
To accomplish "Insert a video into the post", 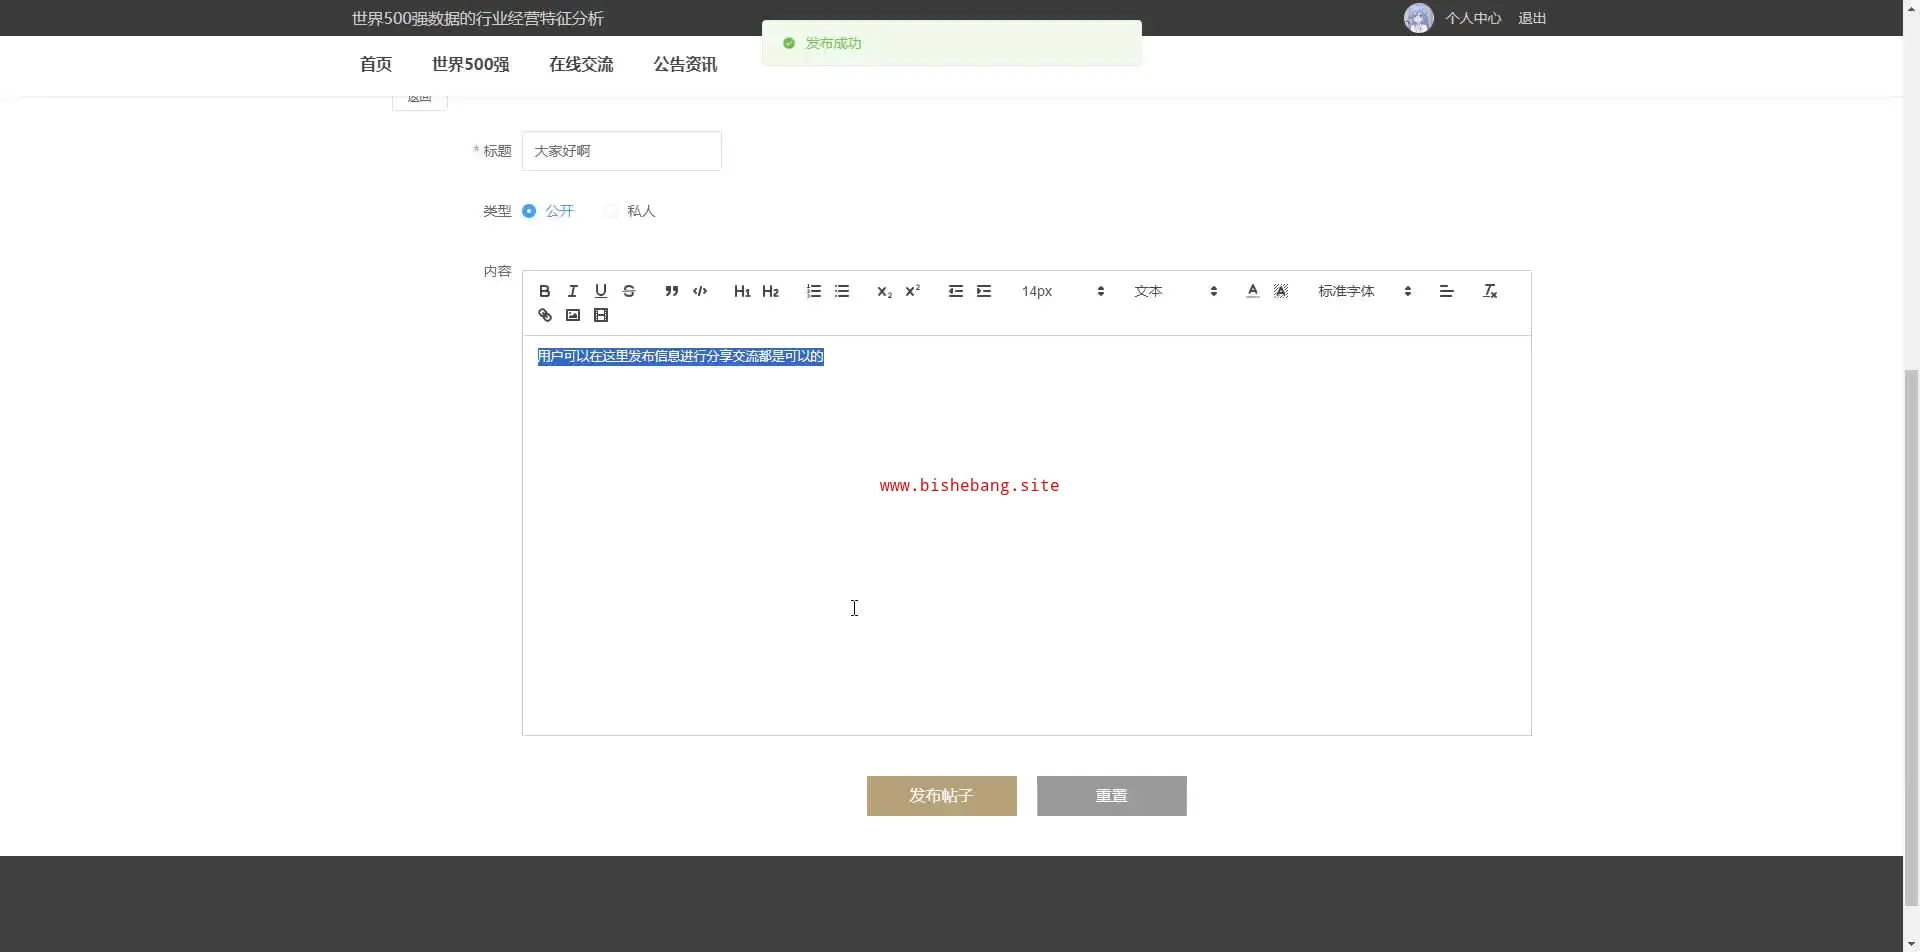I will point(600,315).
